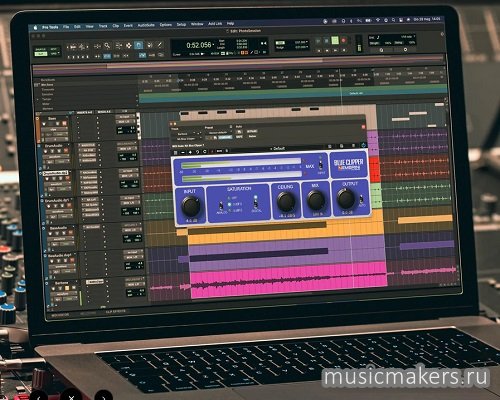Click the plugin toolbar plus icon
Screen dimensions: 500x400
(190, 152)
